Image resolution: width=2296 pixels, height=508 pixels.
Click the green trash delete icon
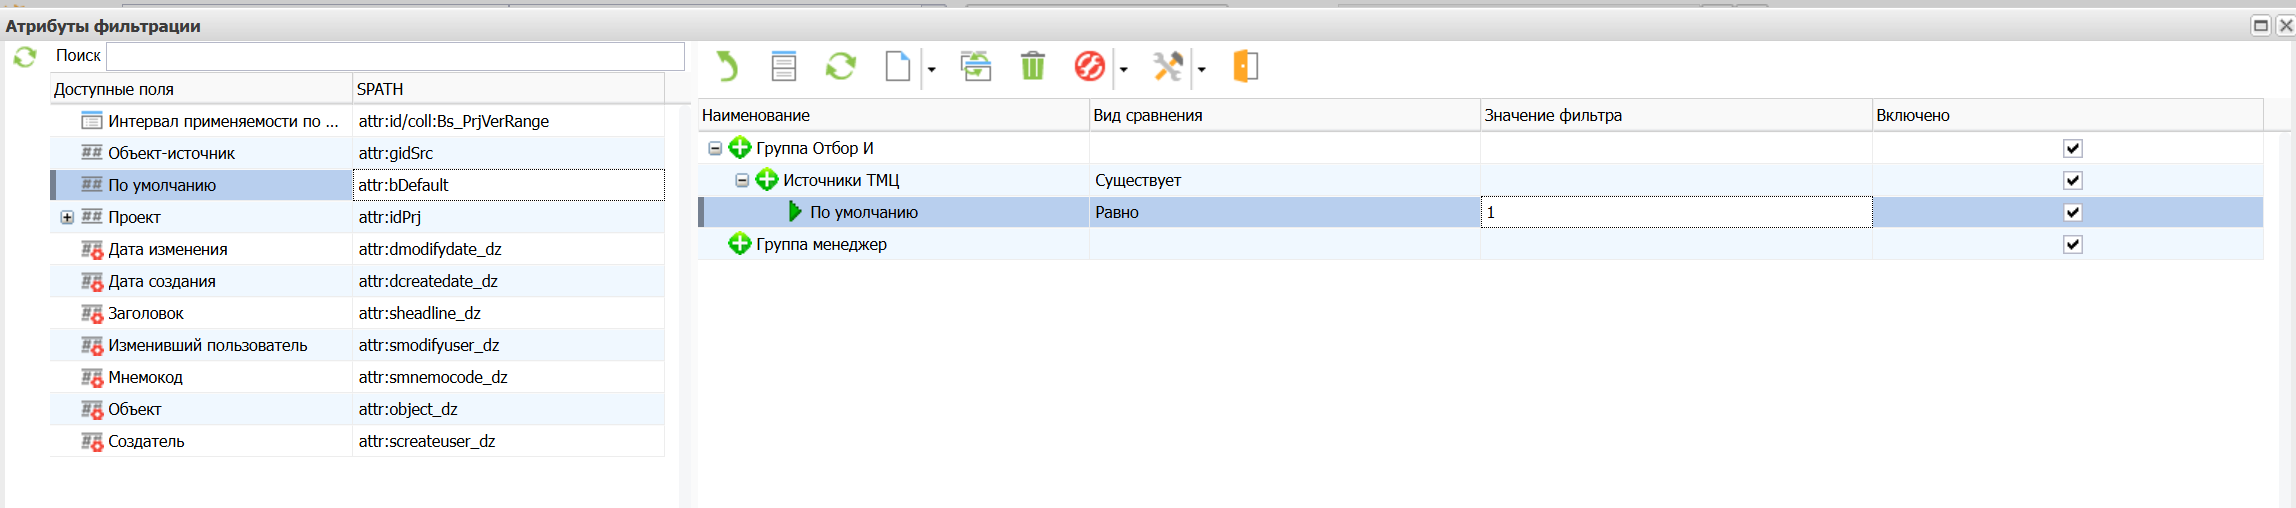tap(1032, 67)
